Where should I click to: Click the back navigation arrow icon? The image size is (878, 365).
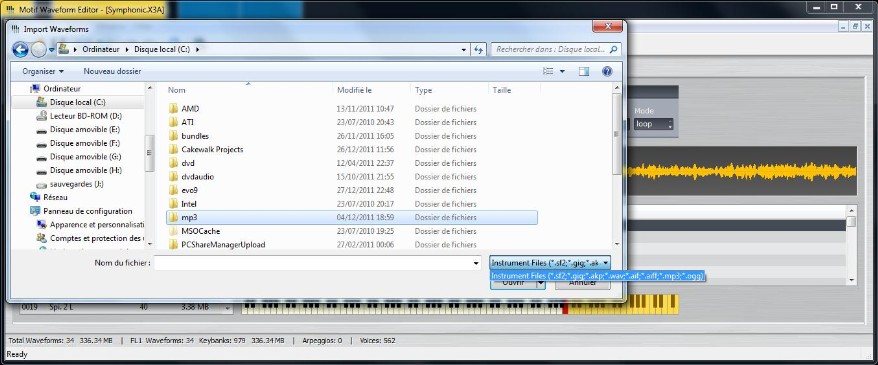[20, 50]
